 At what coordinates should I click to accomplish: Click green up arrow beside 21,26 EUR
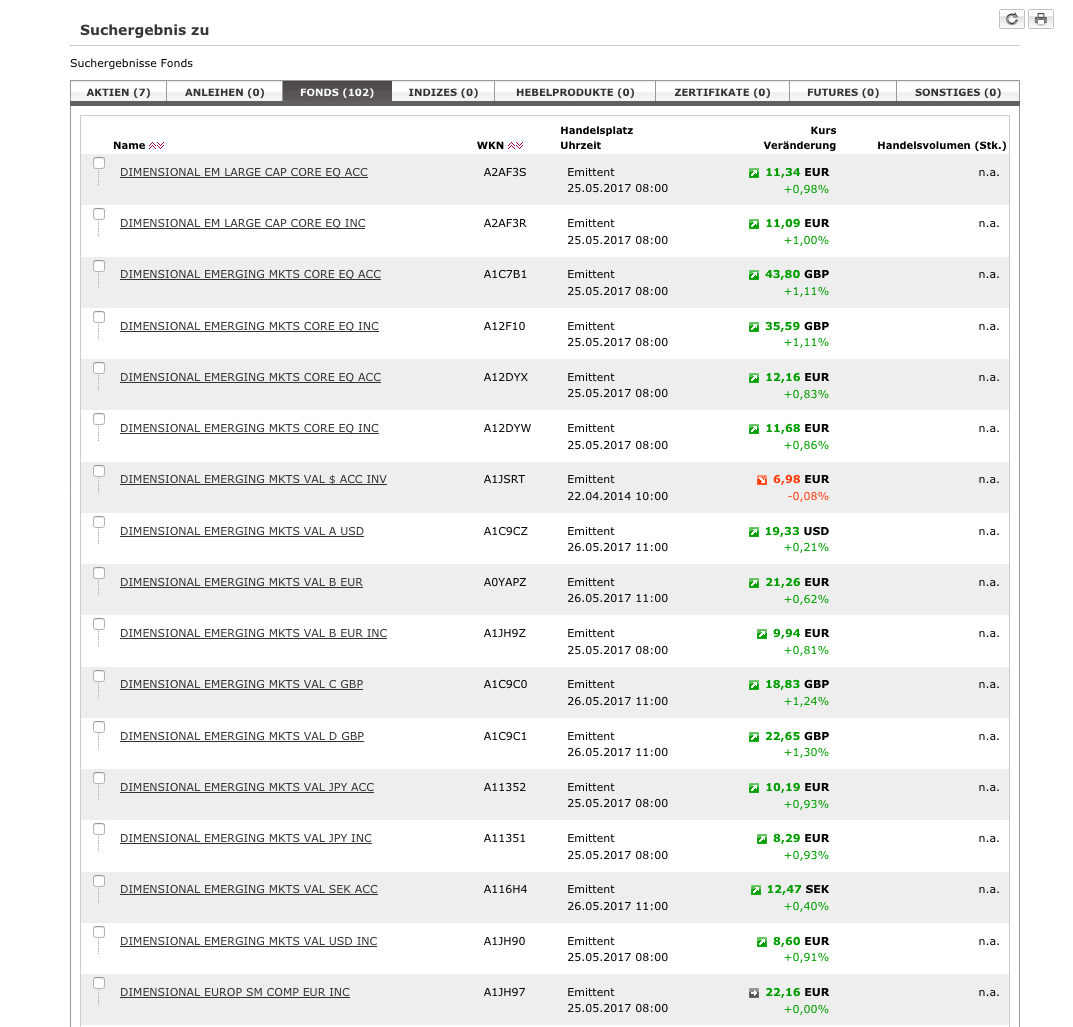(x=753, y=583)
